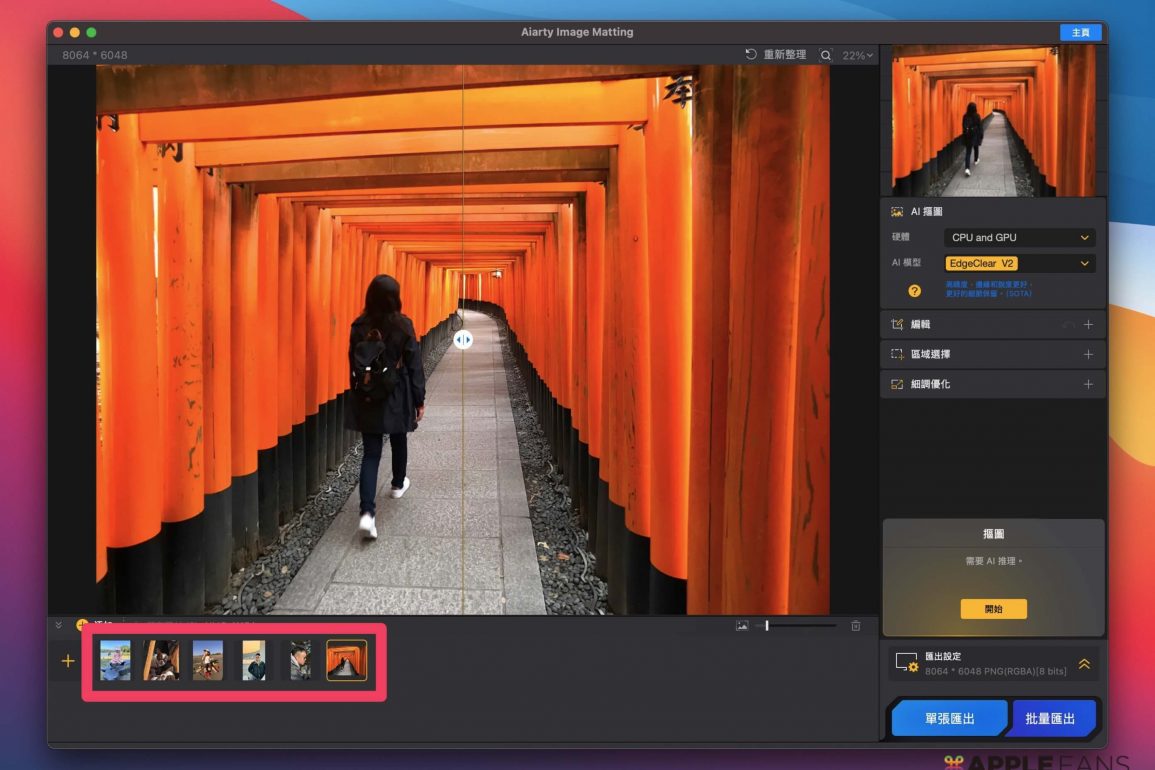
Task: Open the EdgeClear V2 AI model dropdown
Action: 1019,264
